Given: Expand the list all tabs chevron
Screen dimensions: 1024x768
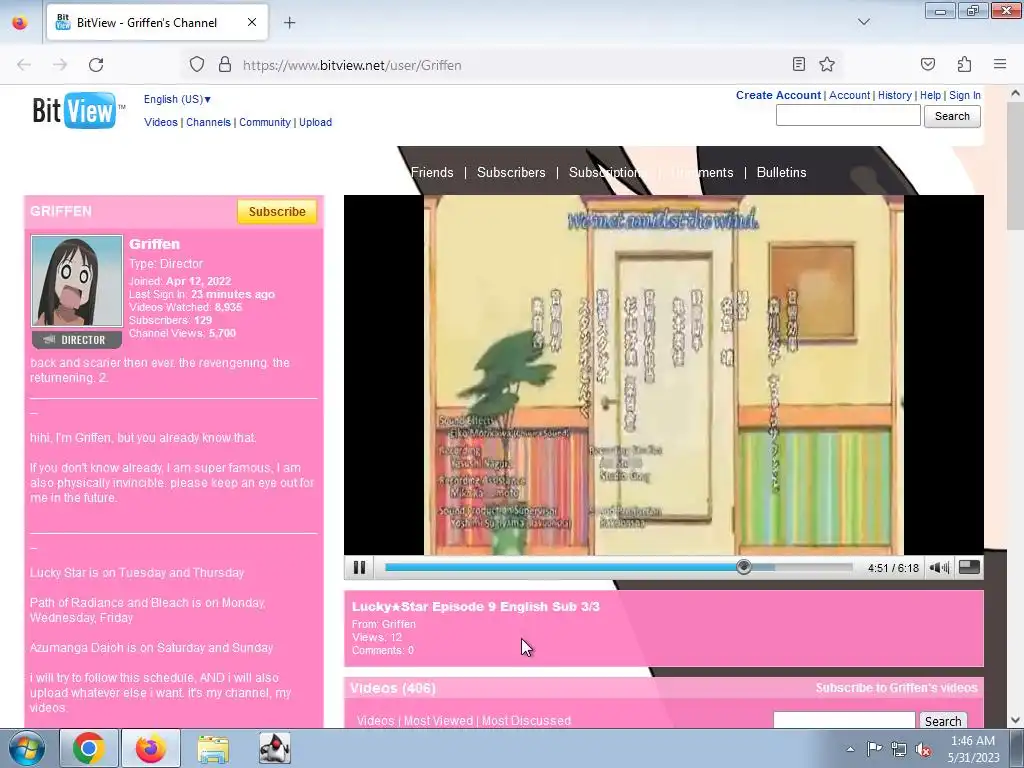Looking at the screenshot, I should tap(864, 22).
